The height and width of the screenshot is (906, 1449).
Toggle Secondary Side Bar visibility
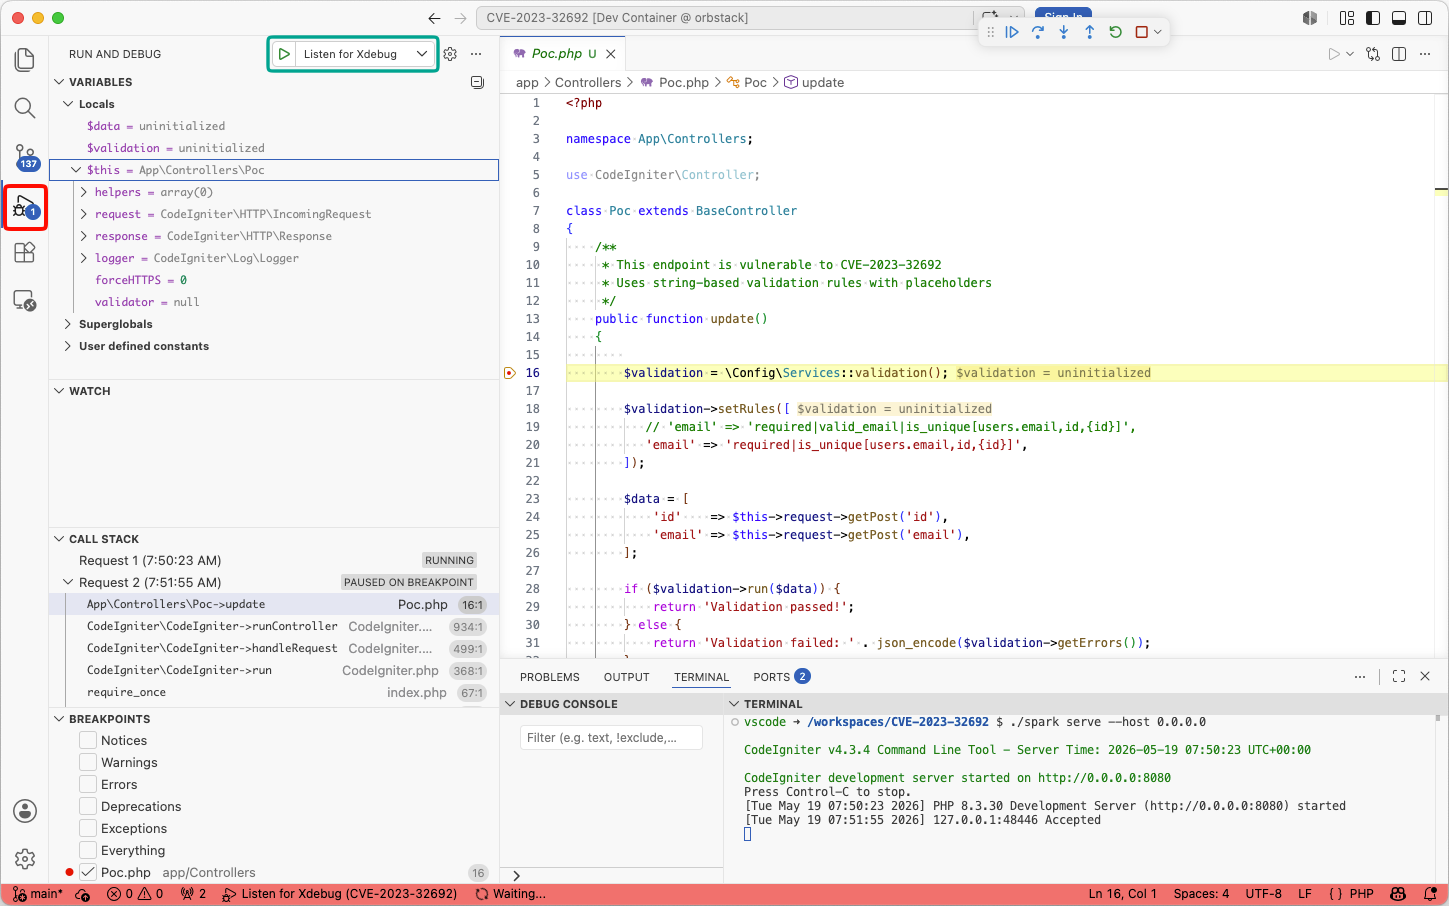tap(1425, 18)
